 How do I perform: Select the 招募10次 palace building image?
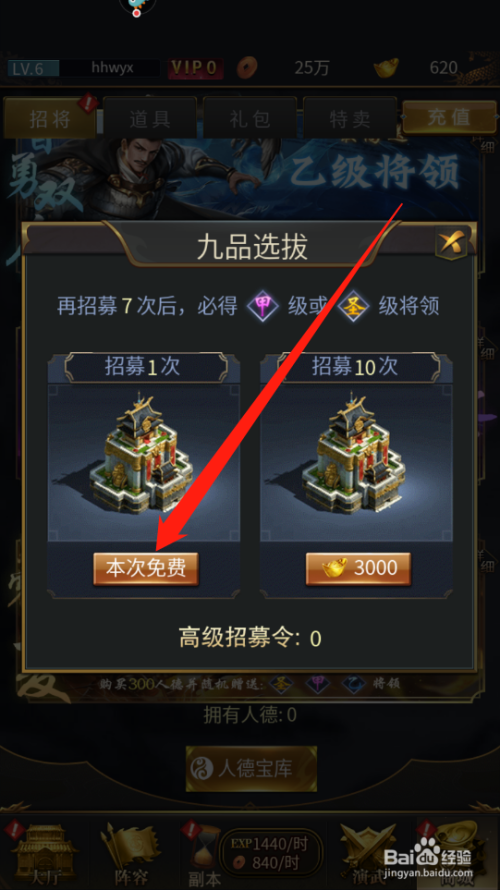354,454
